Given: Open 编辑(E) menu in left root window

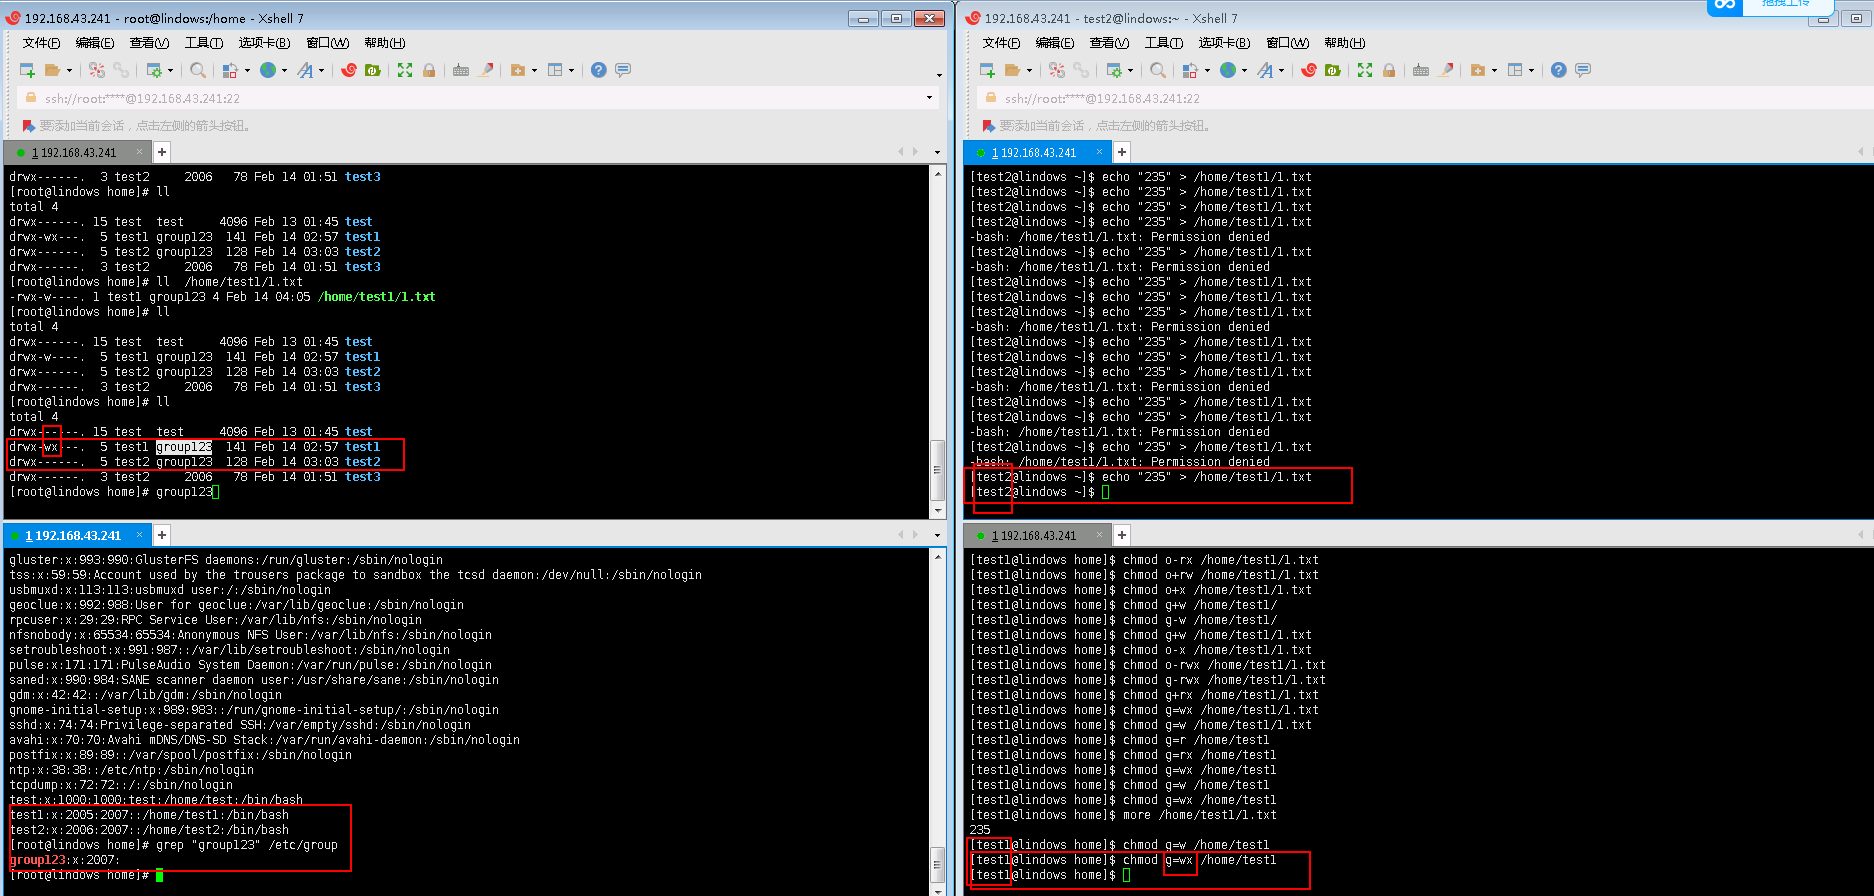Looking at the screenshot, I should [x=94, y=43].
